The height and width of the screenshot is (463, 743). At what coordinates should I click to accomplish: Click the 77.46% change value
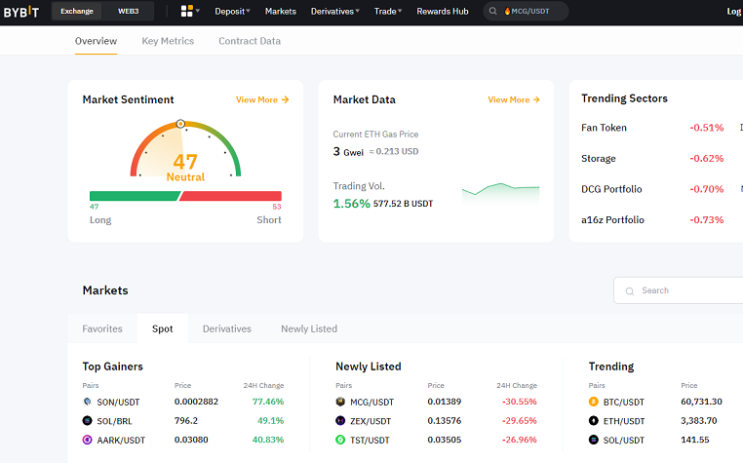(268, 402)
